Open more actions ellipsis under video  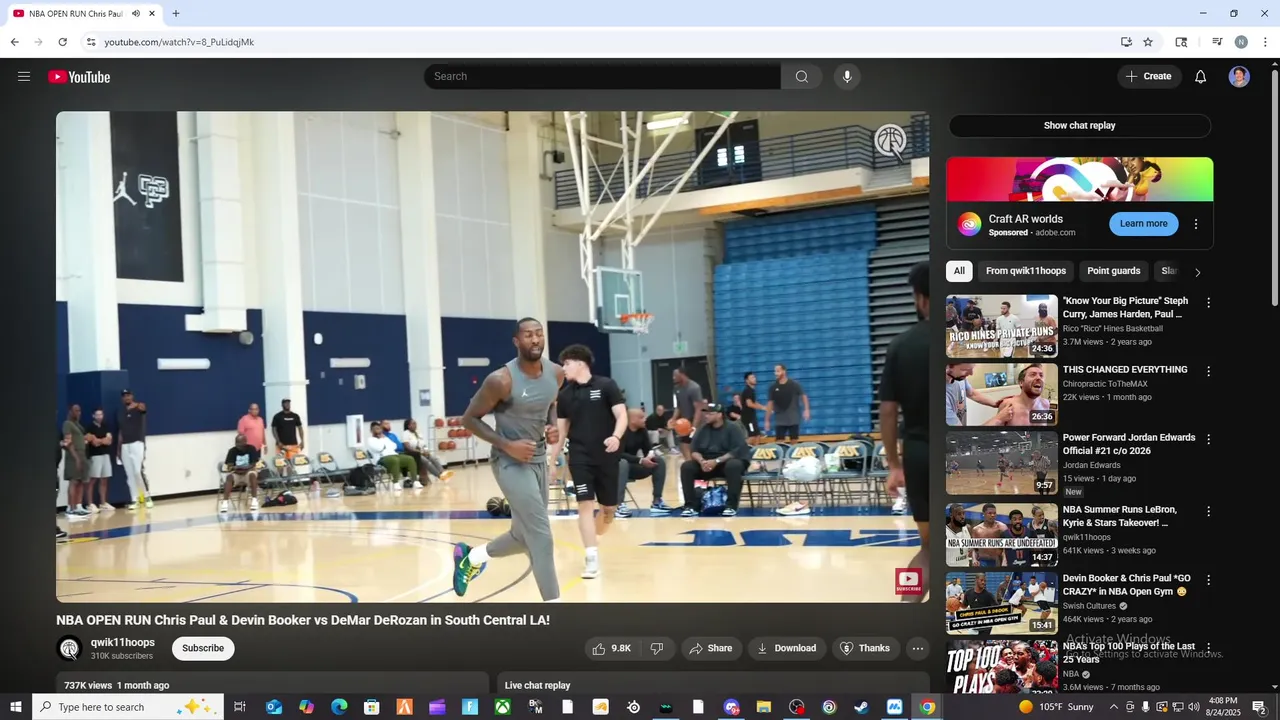point(918,648)
